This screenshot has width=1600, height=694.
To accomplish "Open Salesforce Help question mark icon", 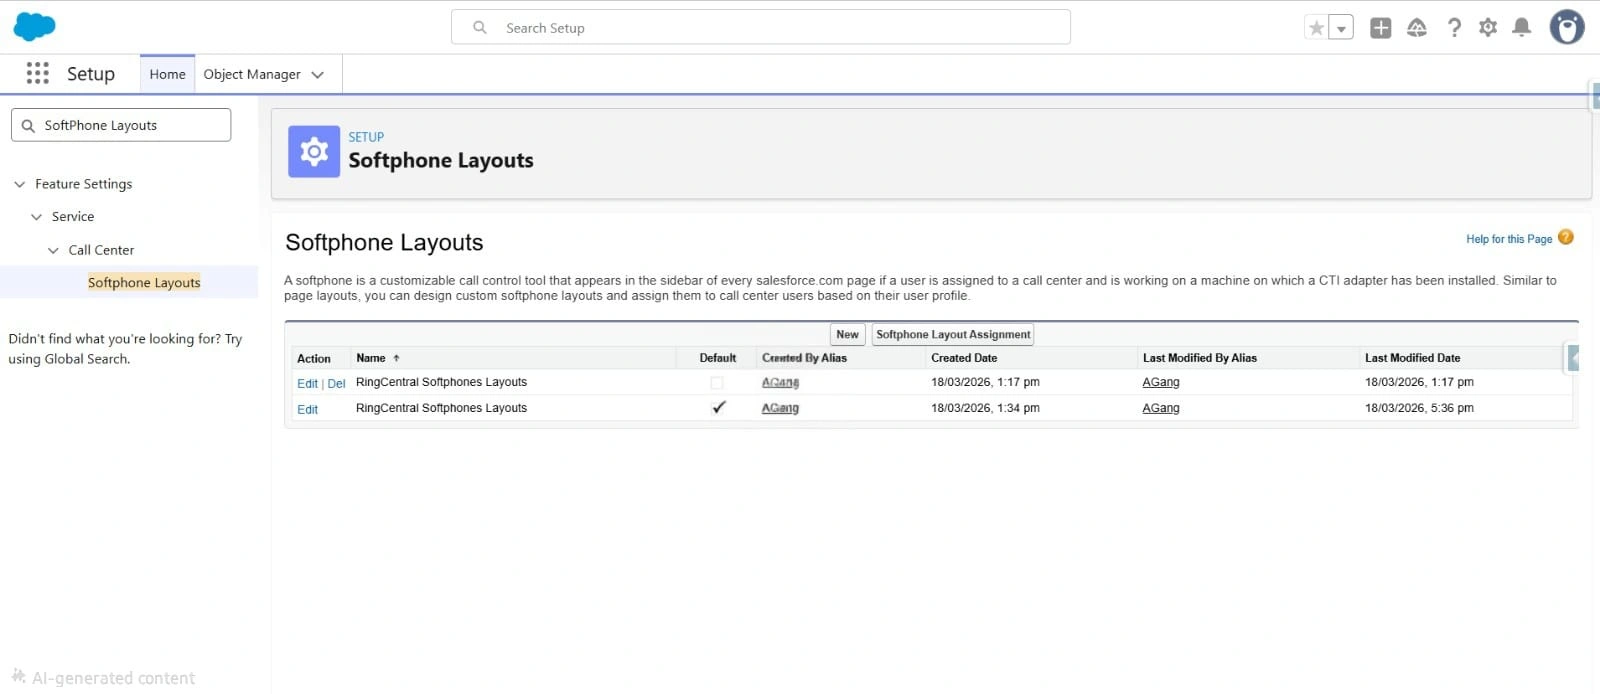I will (x=1454, y=28).
